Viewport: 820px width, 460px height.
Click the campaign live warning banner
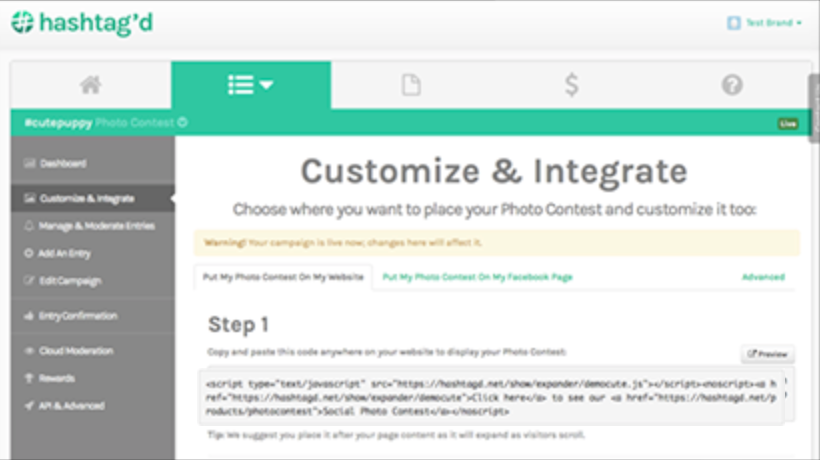click(496, 243)
